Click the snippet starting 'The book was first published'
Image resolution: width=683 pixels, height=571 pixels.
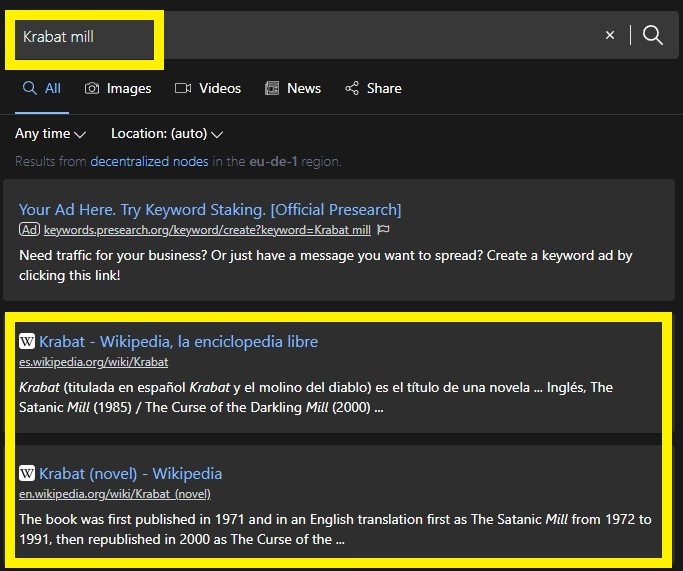(335, 529)
